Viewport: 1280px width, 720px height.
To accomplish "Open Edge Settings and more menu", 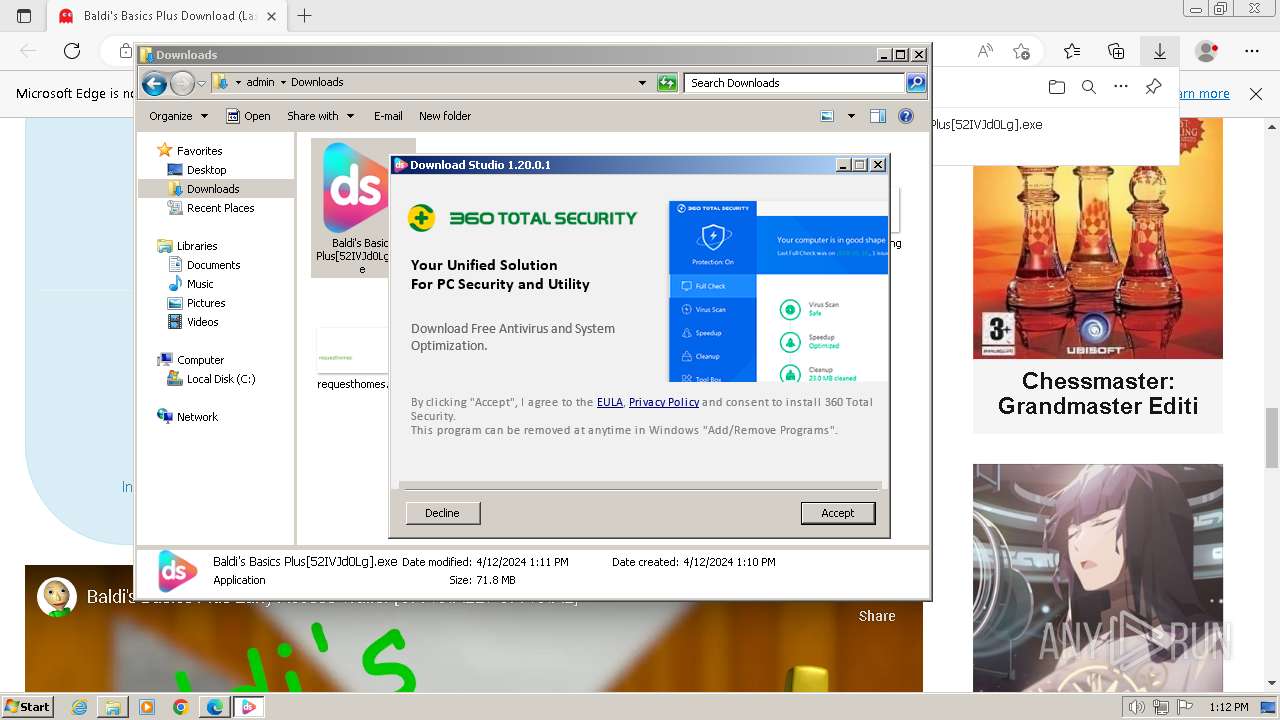I will [x=1252, y=51].
